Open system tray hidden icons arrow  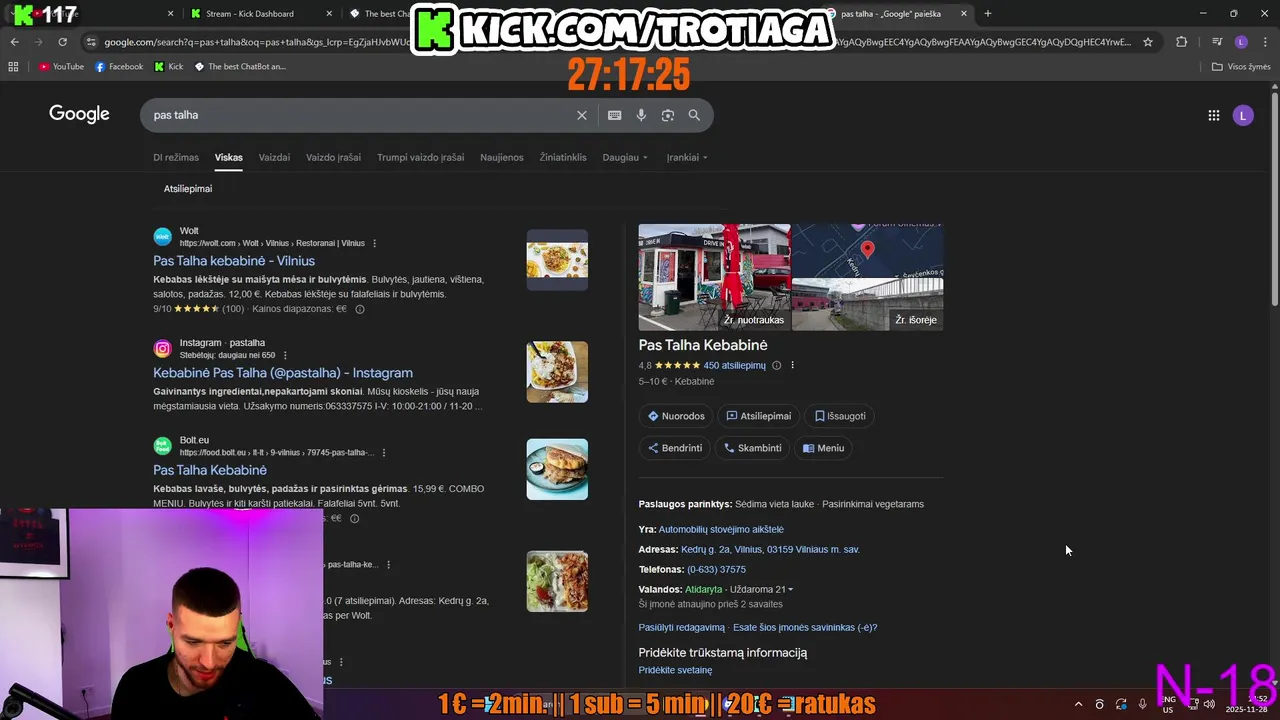click(1078, 704)
